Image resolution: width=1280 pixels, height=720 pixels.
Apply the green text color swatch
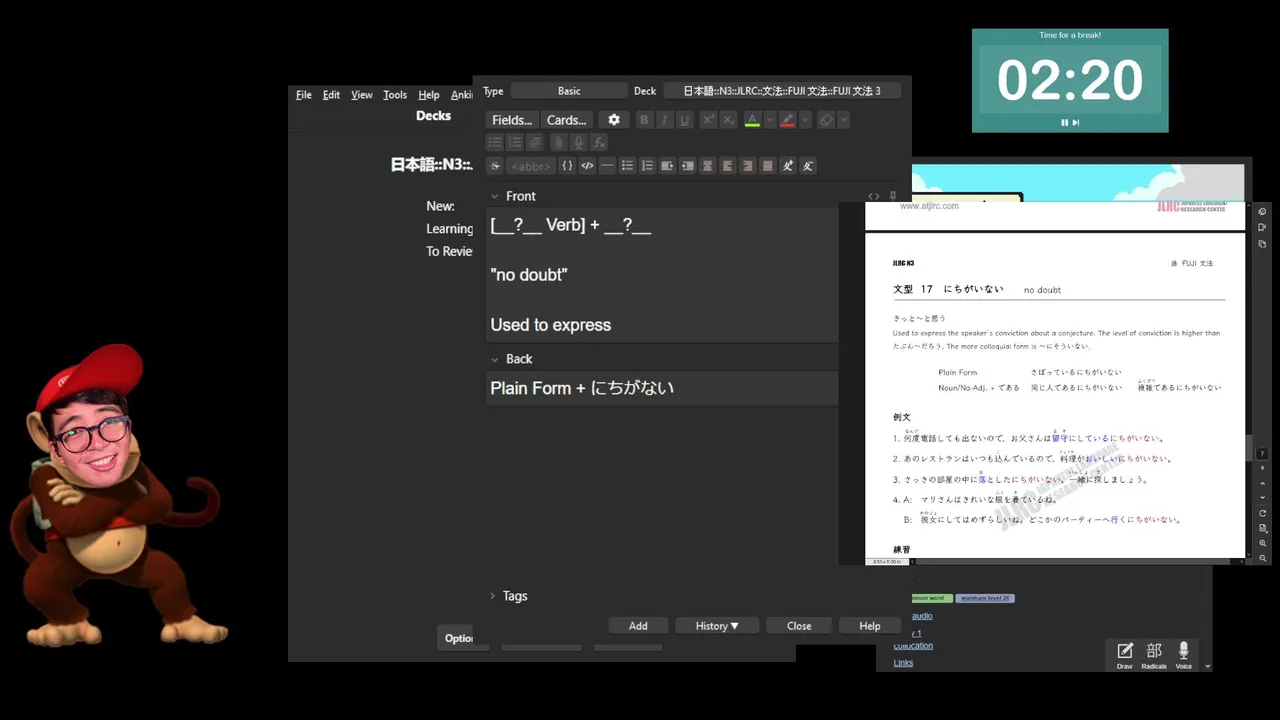point(752,120)
